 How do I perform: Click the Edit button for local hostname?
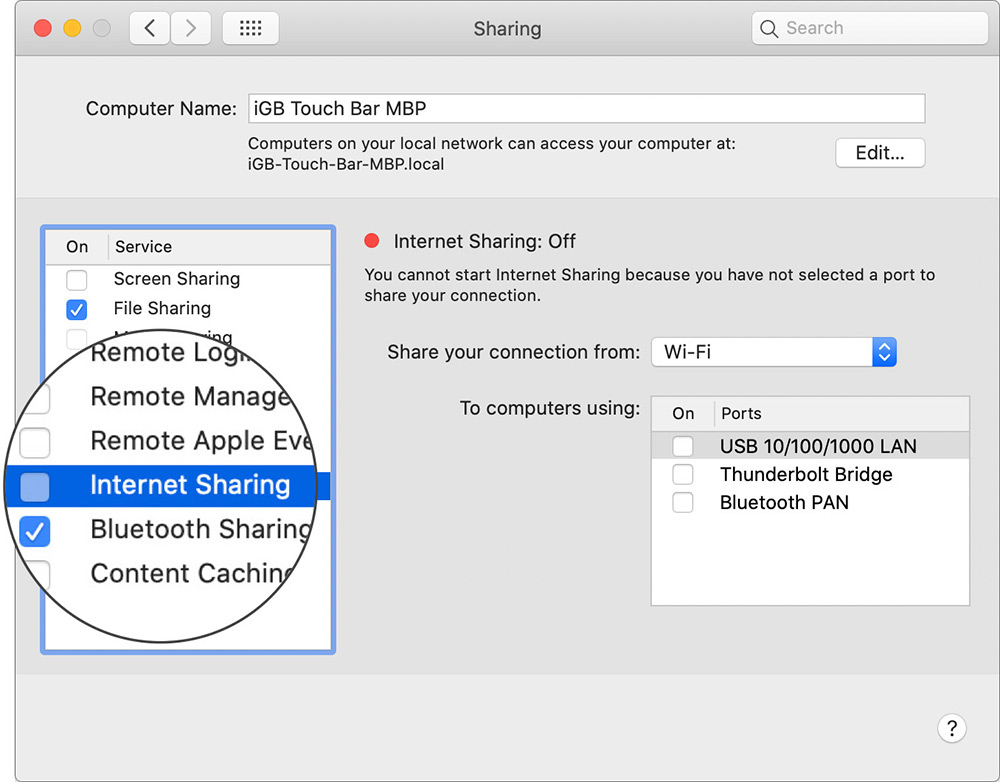pyautogui.click(x=880, y=152)
